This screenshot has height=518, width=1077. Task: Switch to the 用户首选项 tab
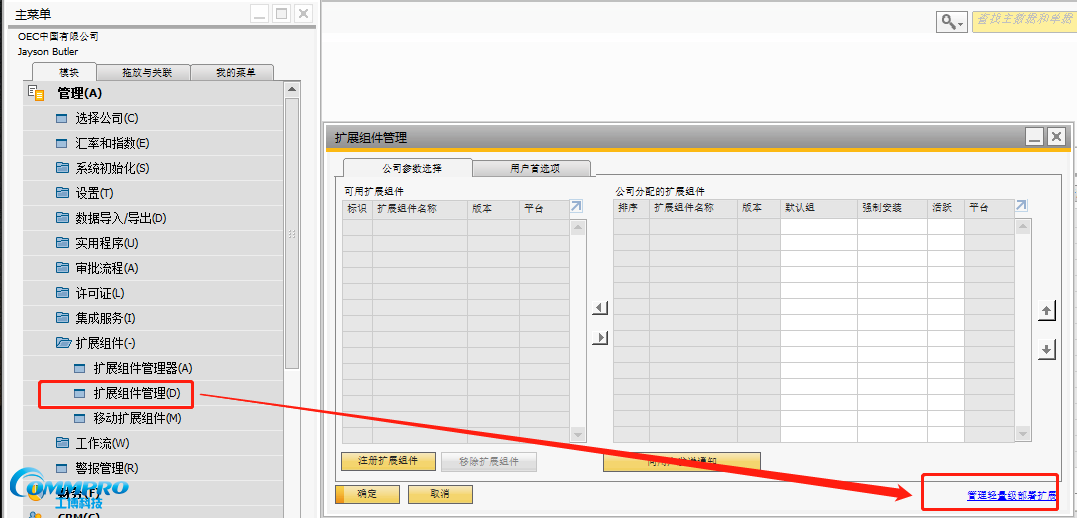[x=534, y=168]
